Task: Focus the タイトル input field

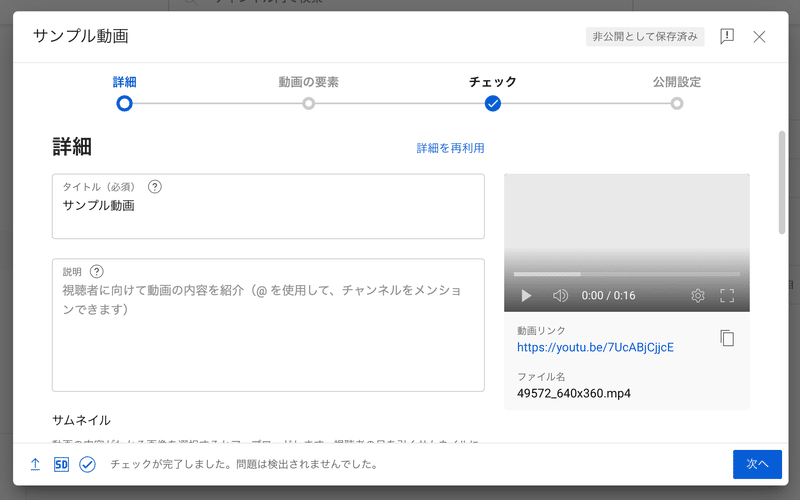Action: coord(268,206)
